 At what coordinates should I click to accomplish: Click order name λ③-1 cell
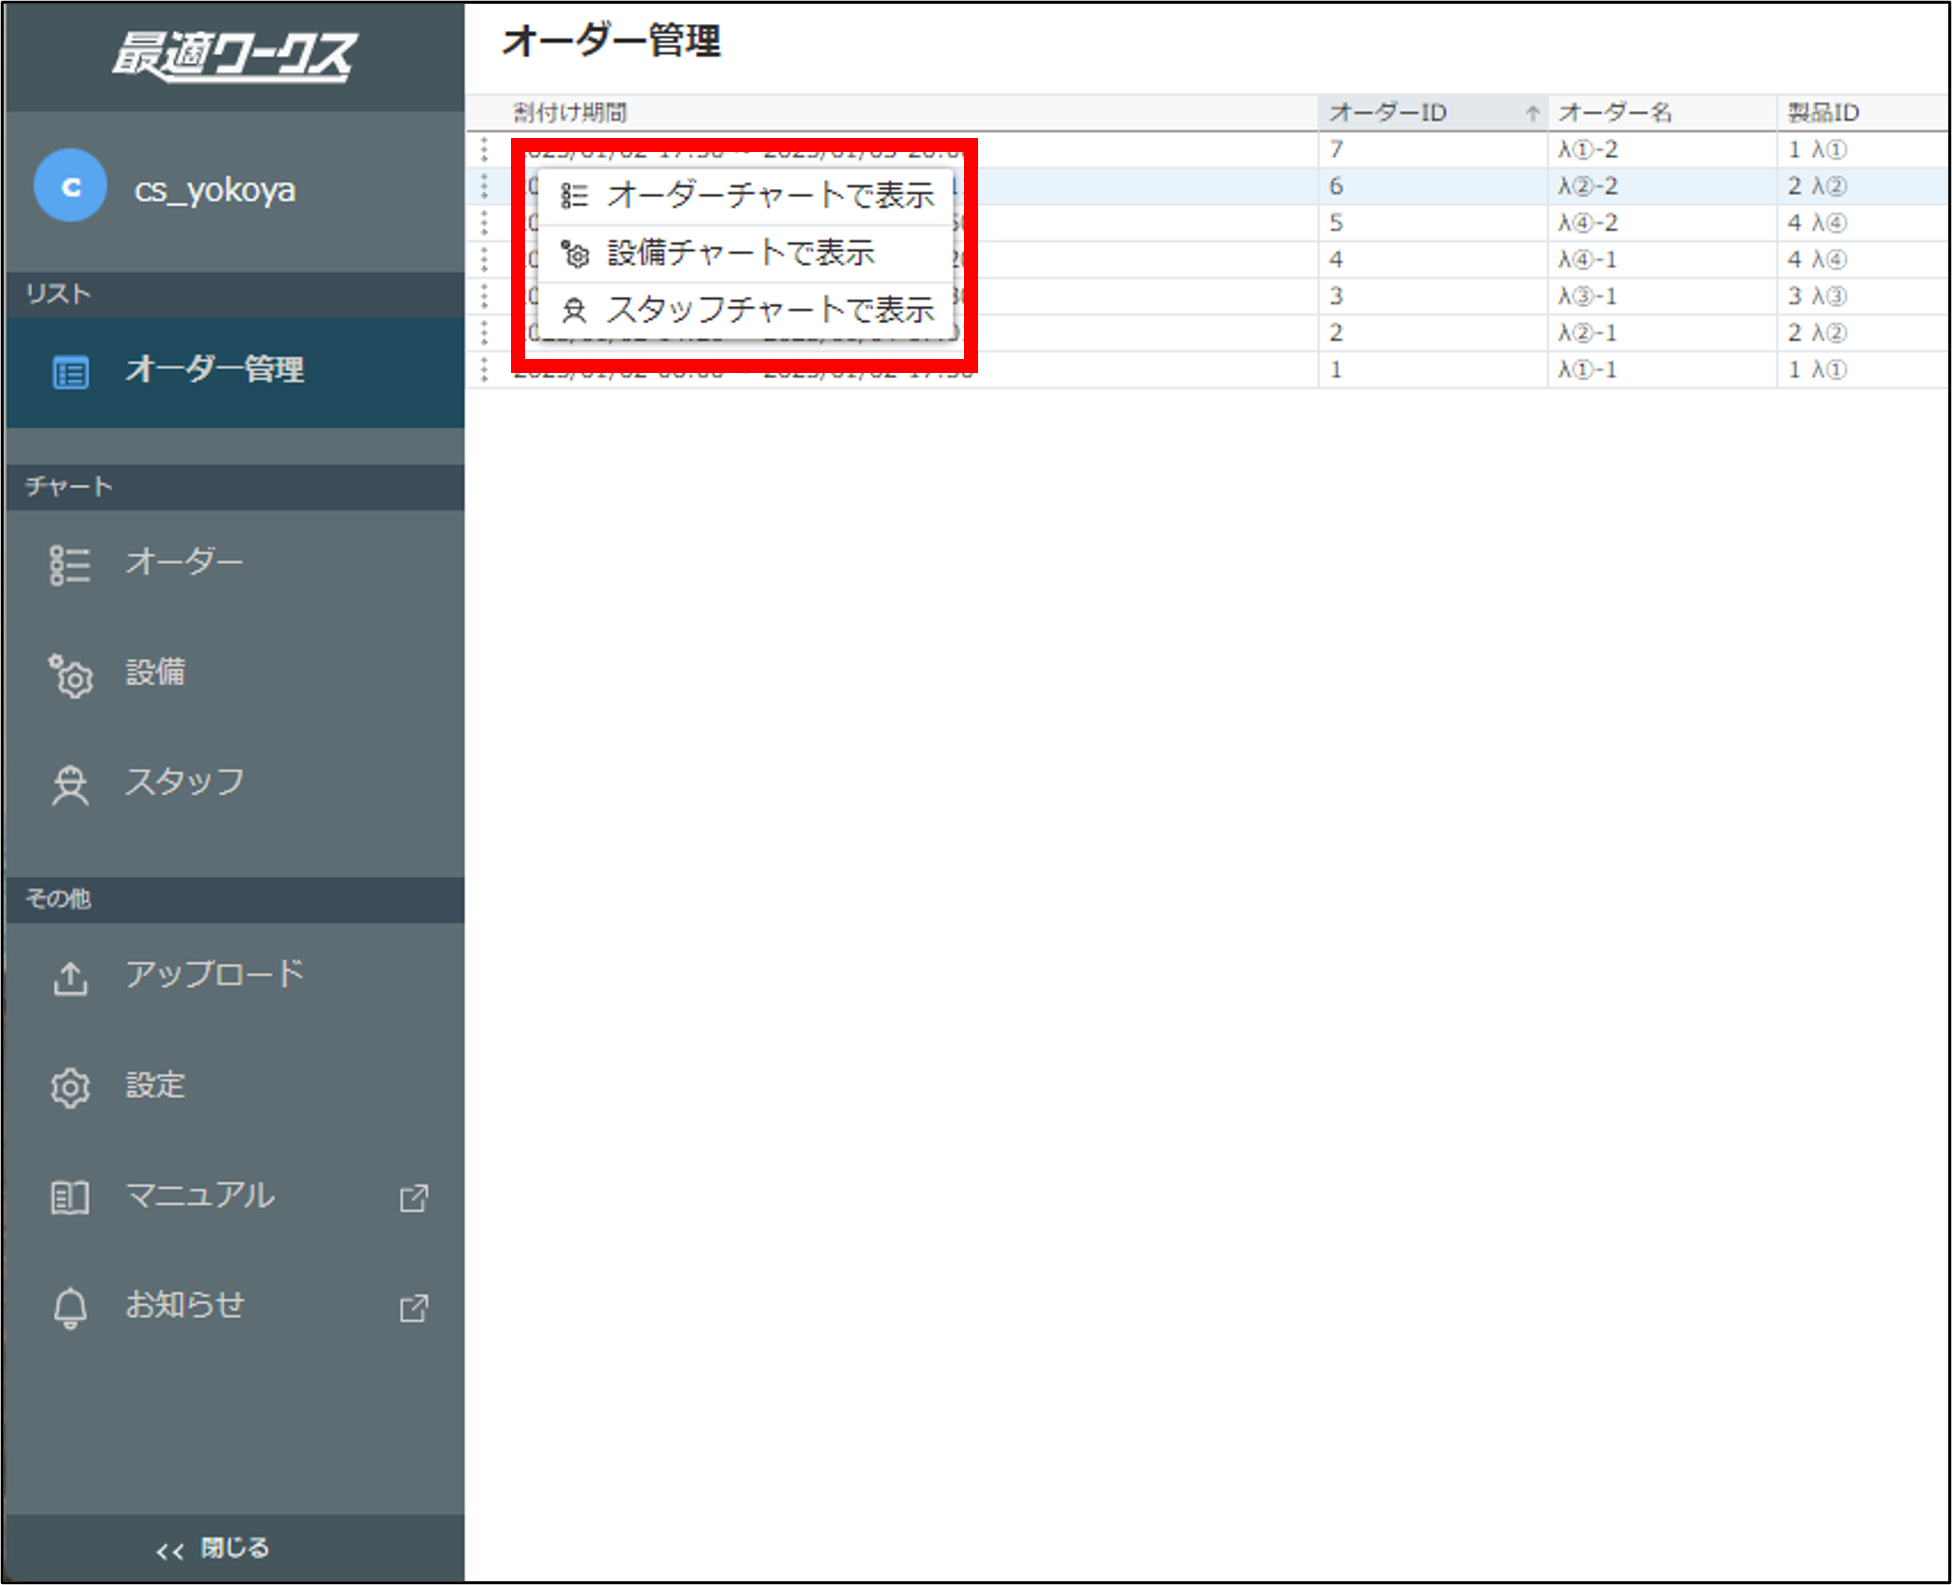1662,296
